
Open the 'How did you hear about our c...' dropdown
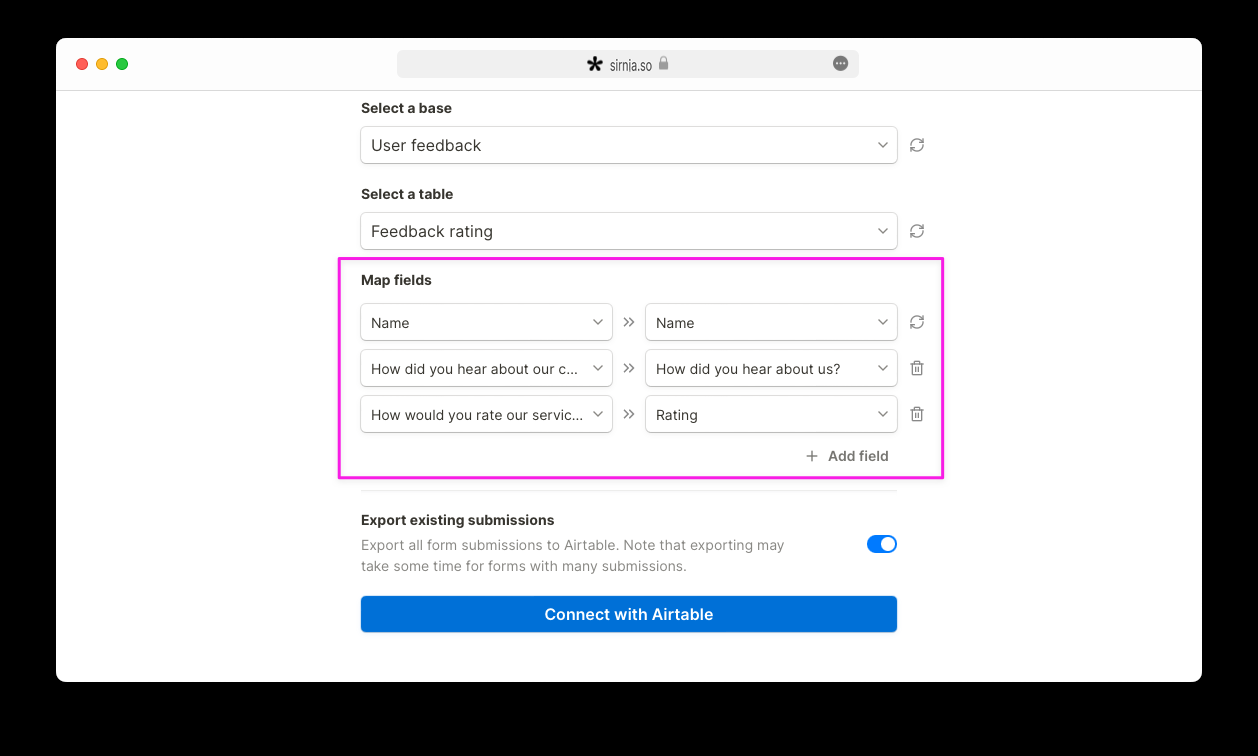[486, 368]
